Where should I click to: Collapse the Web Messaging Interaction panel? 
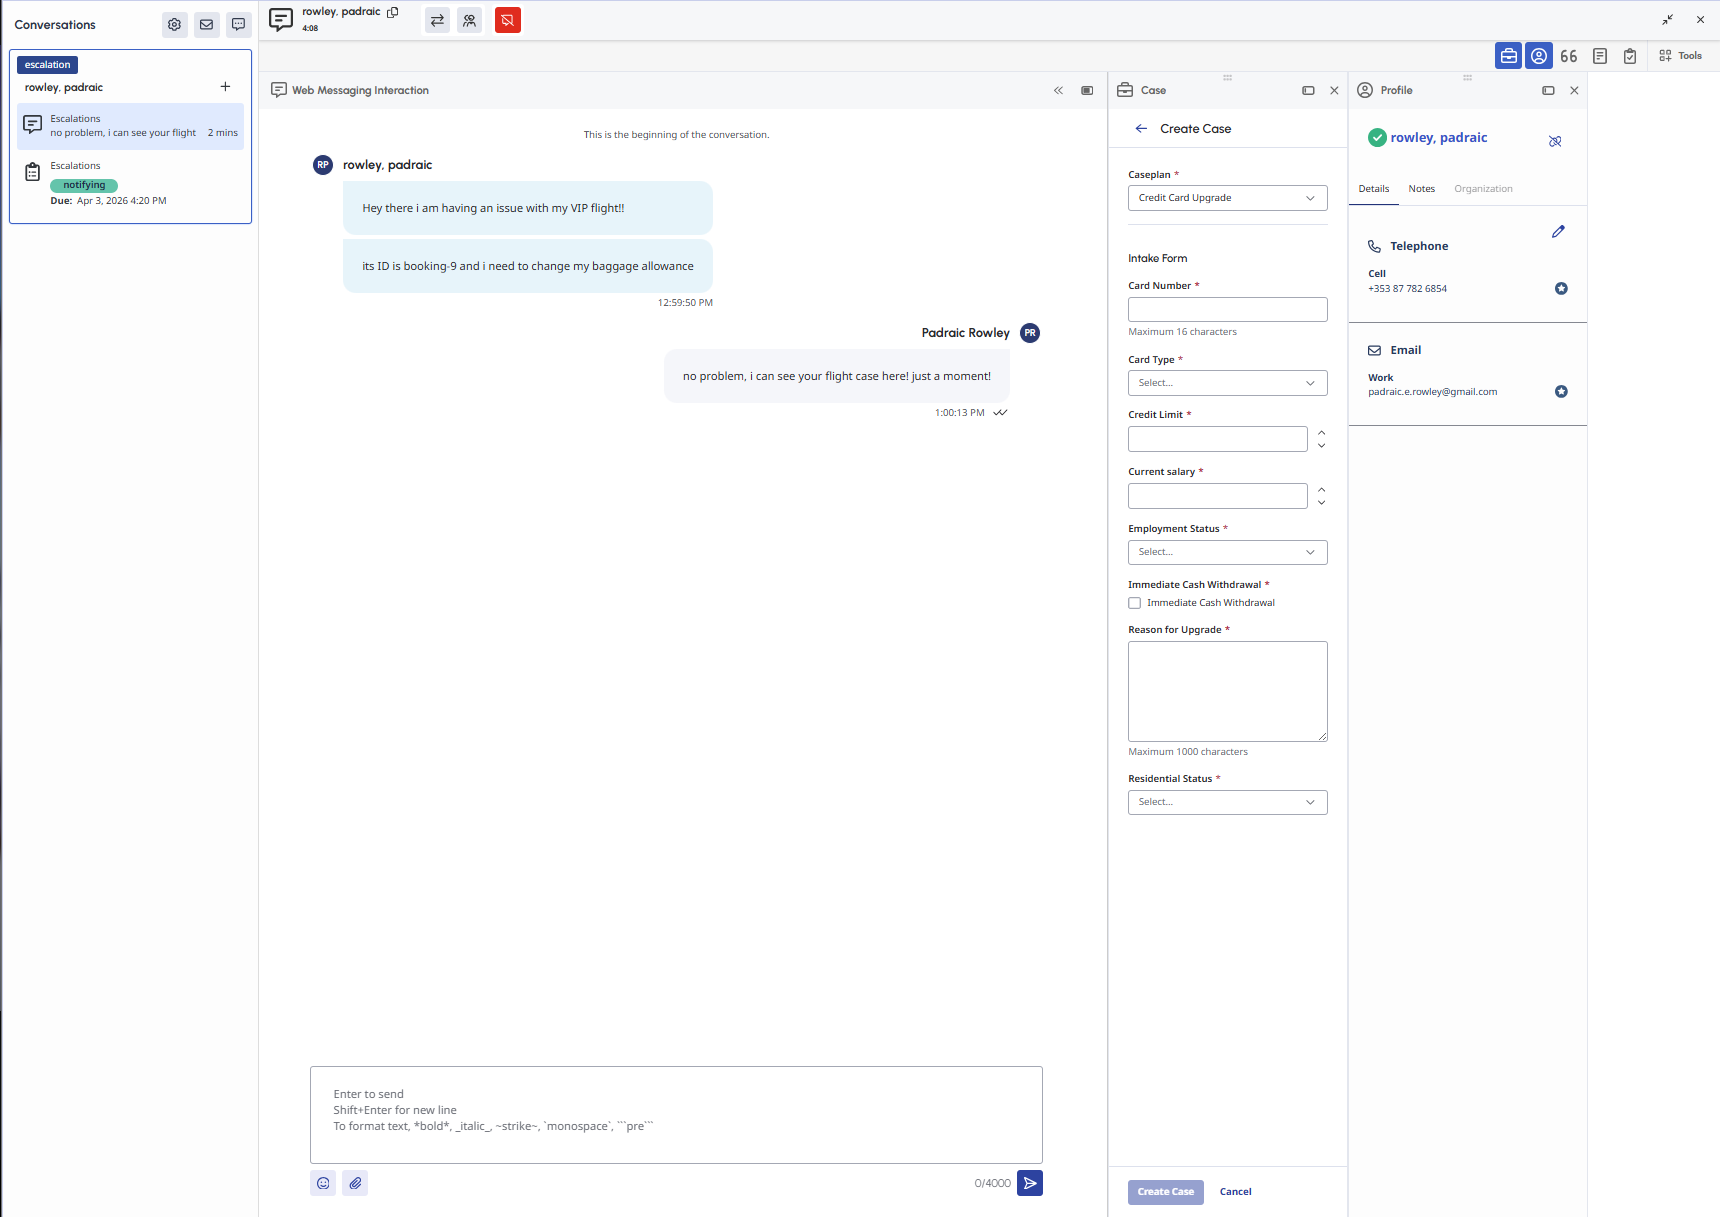1058,90
